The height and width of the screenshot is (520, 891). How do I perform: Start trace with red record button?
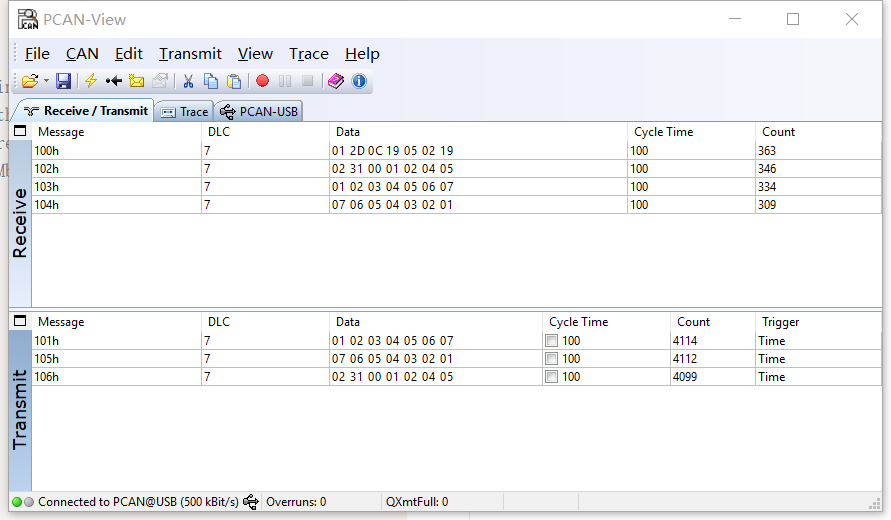point(262,81)
